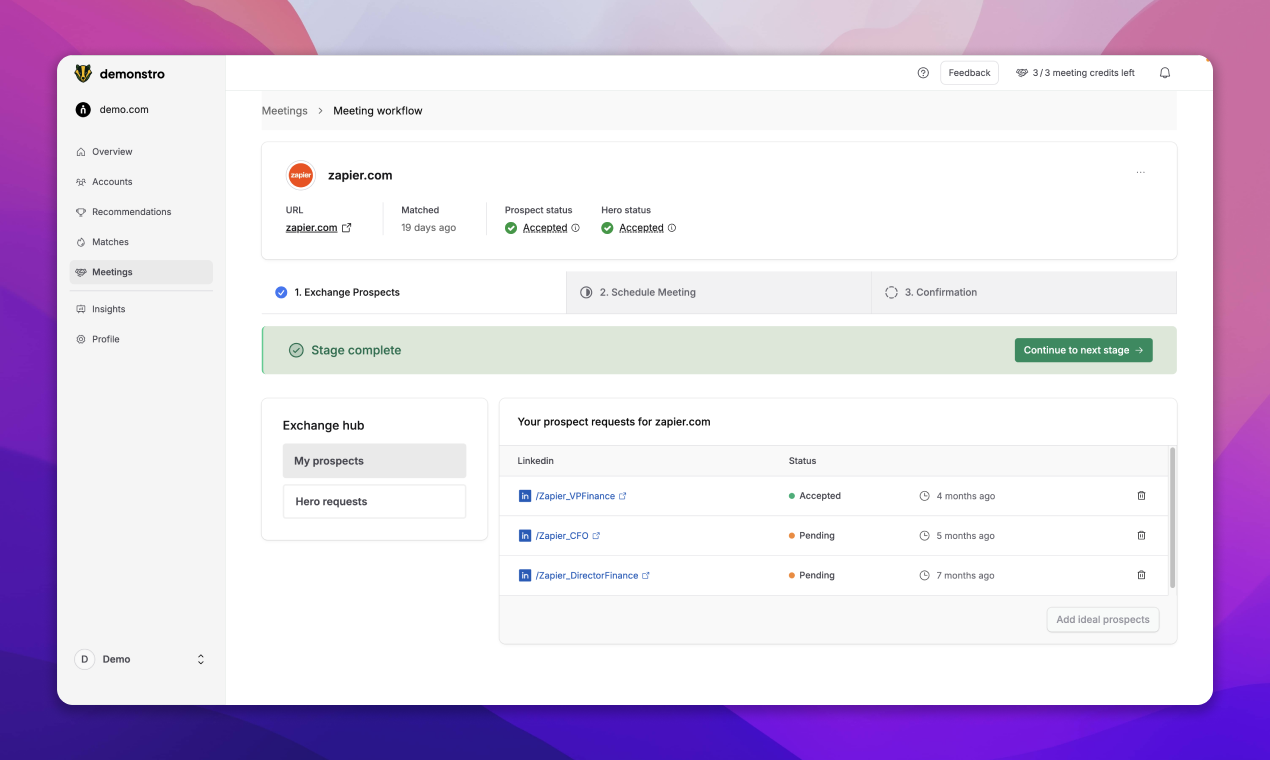1270x760 pixels.
Task: Delete the /Zapier_CFO prospect request
Action: point(1142,536)
